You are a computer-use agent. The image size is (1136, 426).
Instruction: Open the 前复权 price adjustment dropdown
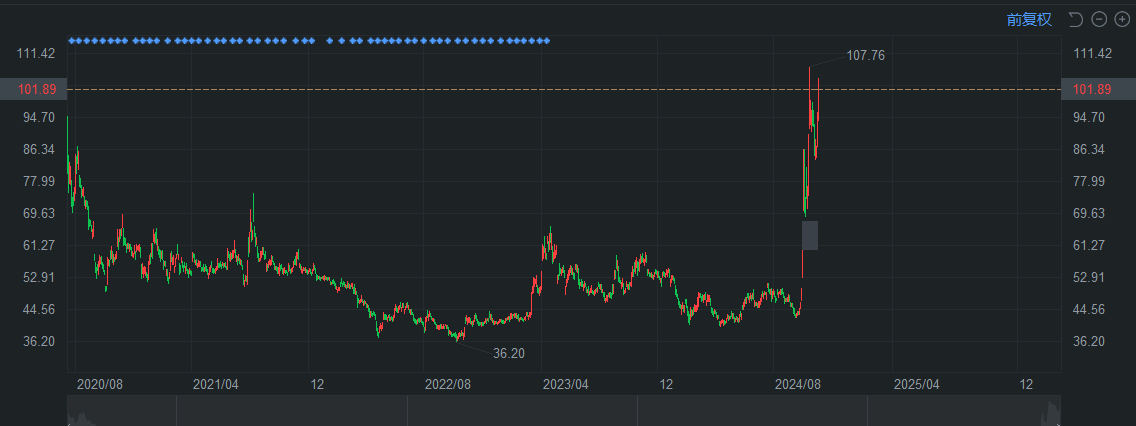coord(1029,19)
